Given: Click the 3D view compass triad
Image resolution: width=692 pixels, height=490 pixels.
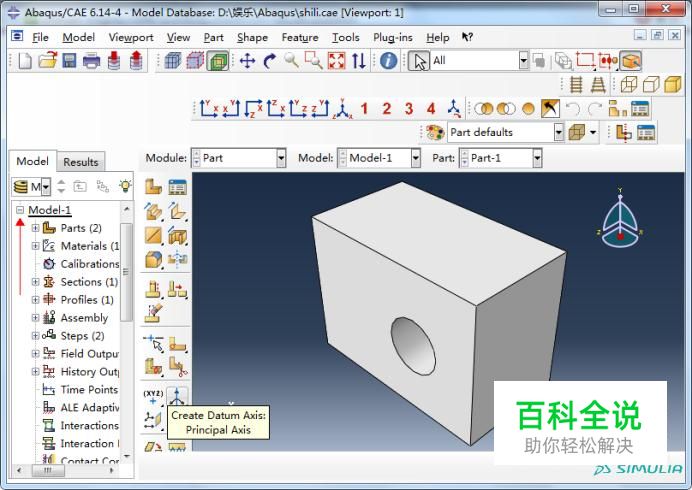Looking at the screenshot, I should [x=620, y=219].
